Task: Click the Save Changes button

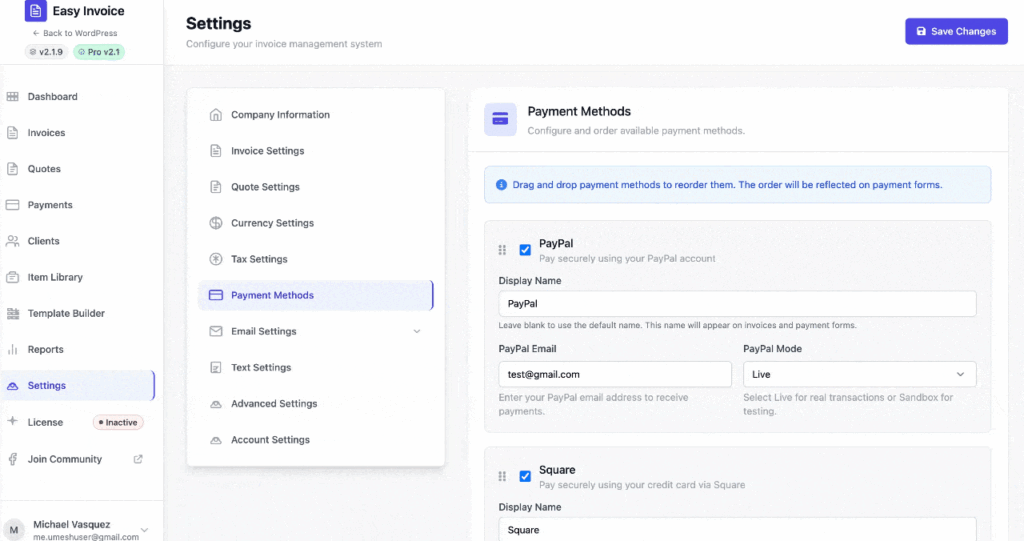Action: tap(955, 31)
